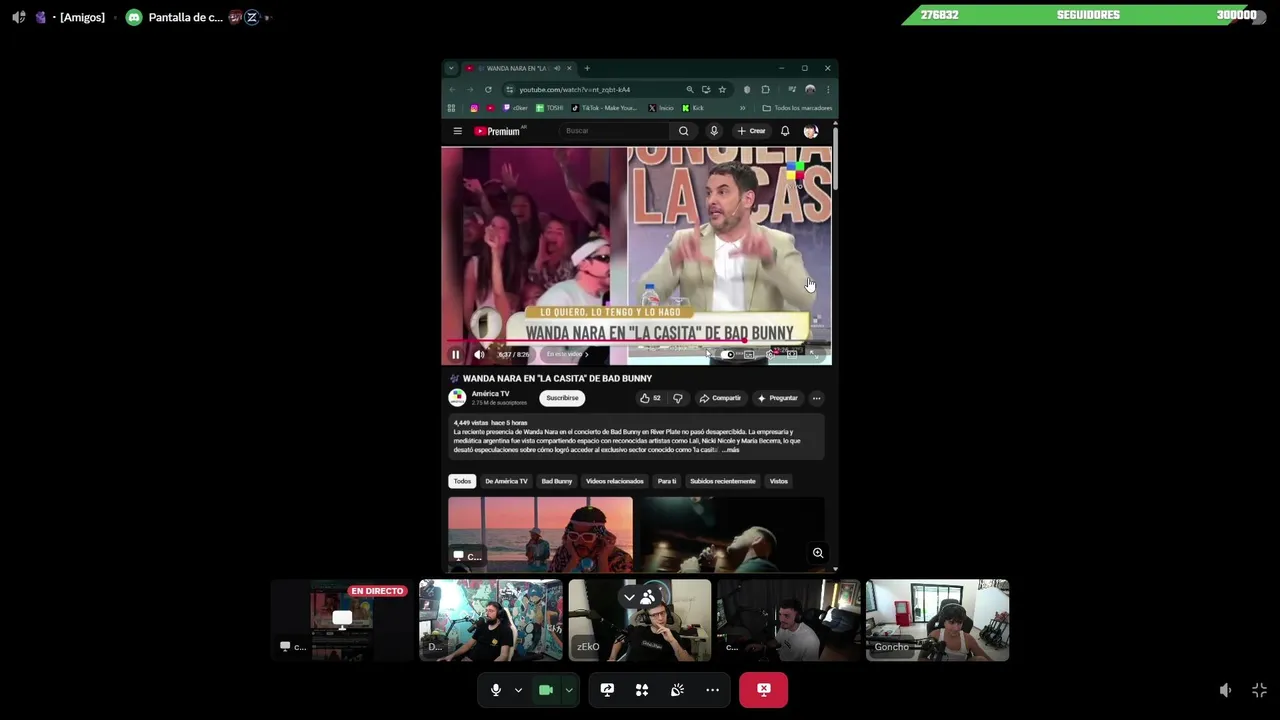Open the YouTube account avatar menu
1280x720 pixels.
[x=811, y=131]
